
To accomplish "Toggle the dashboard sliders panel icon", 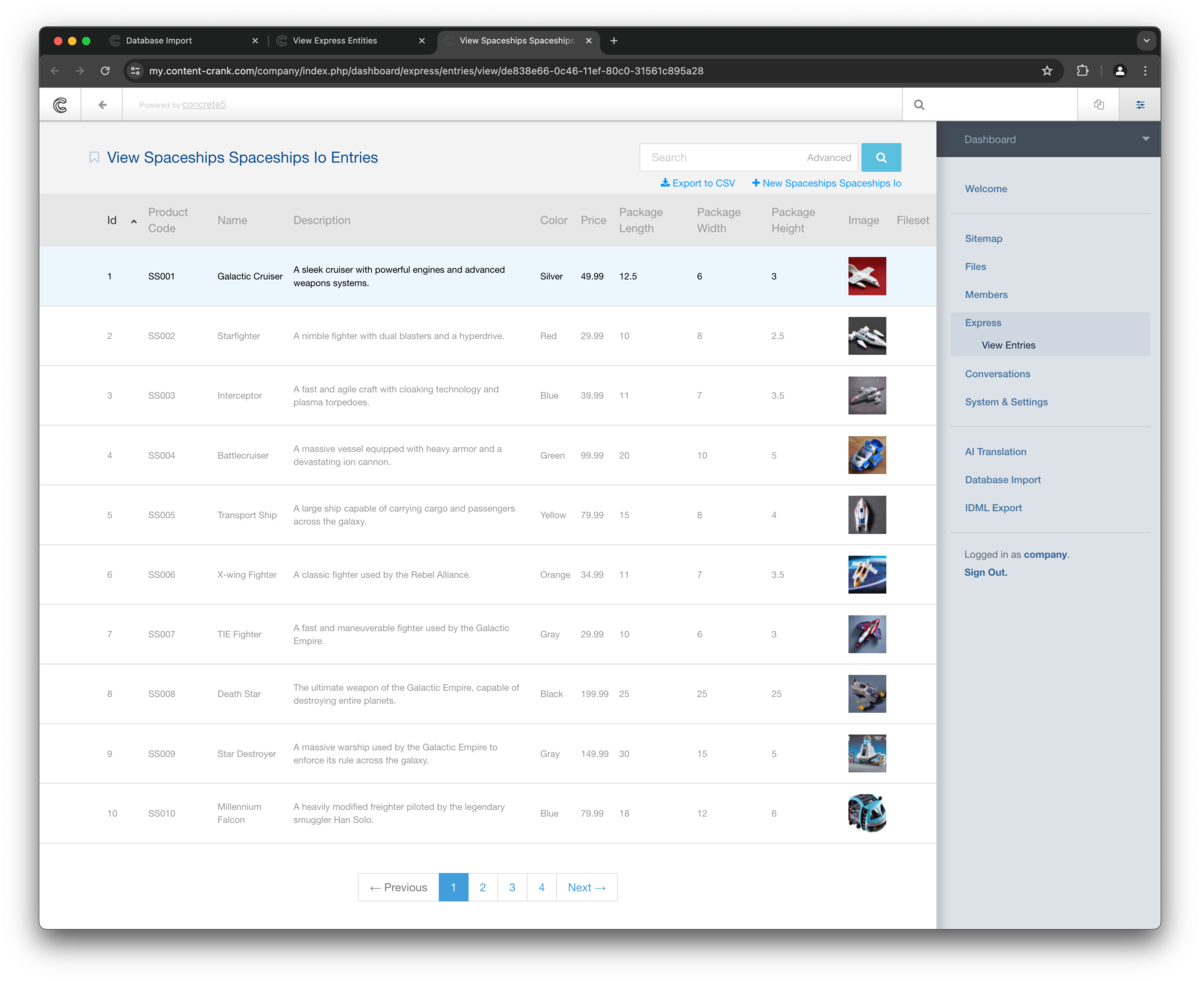I will click(x=1140, y=104).
